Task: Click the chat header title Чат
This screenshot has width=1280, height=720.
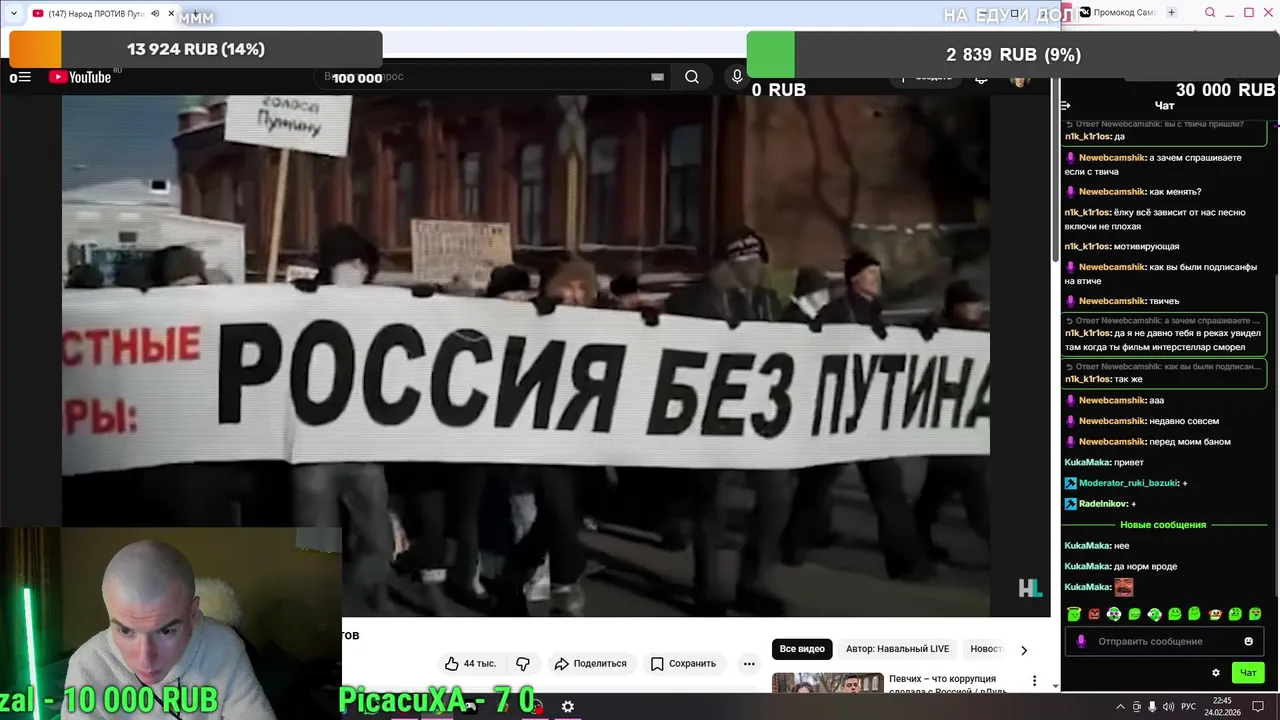Action: (x=1164, y=105)
